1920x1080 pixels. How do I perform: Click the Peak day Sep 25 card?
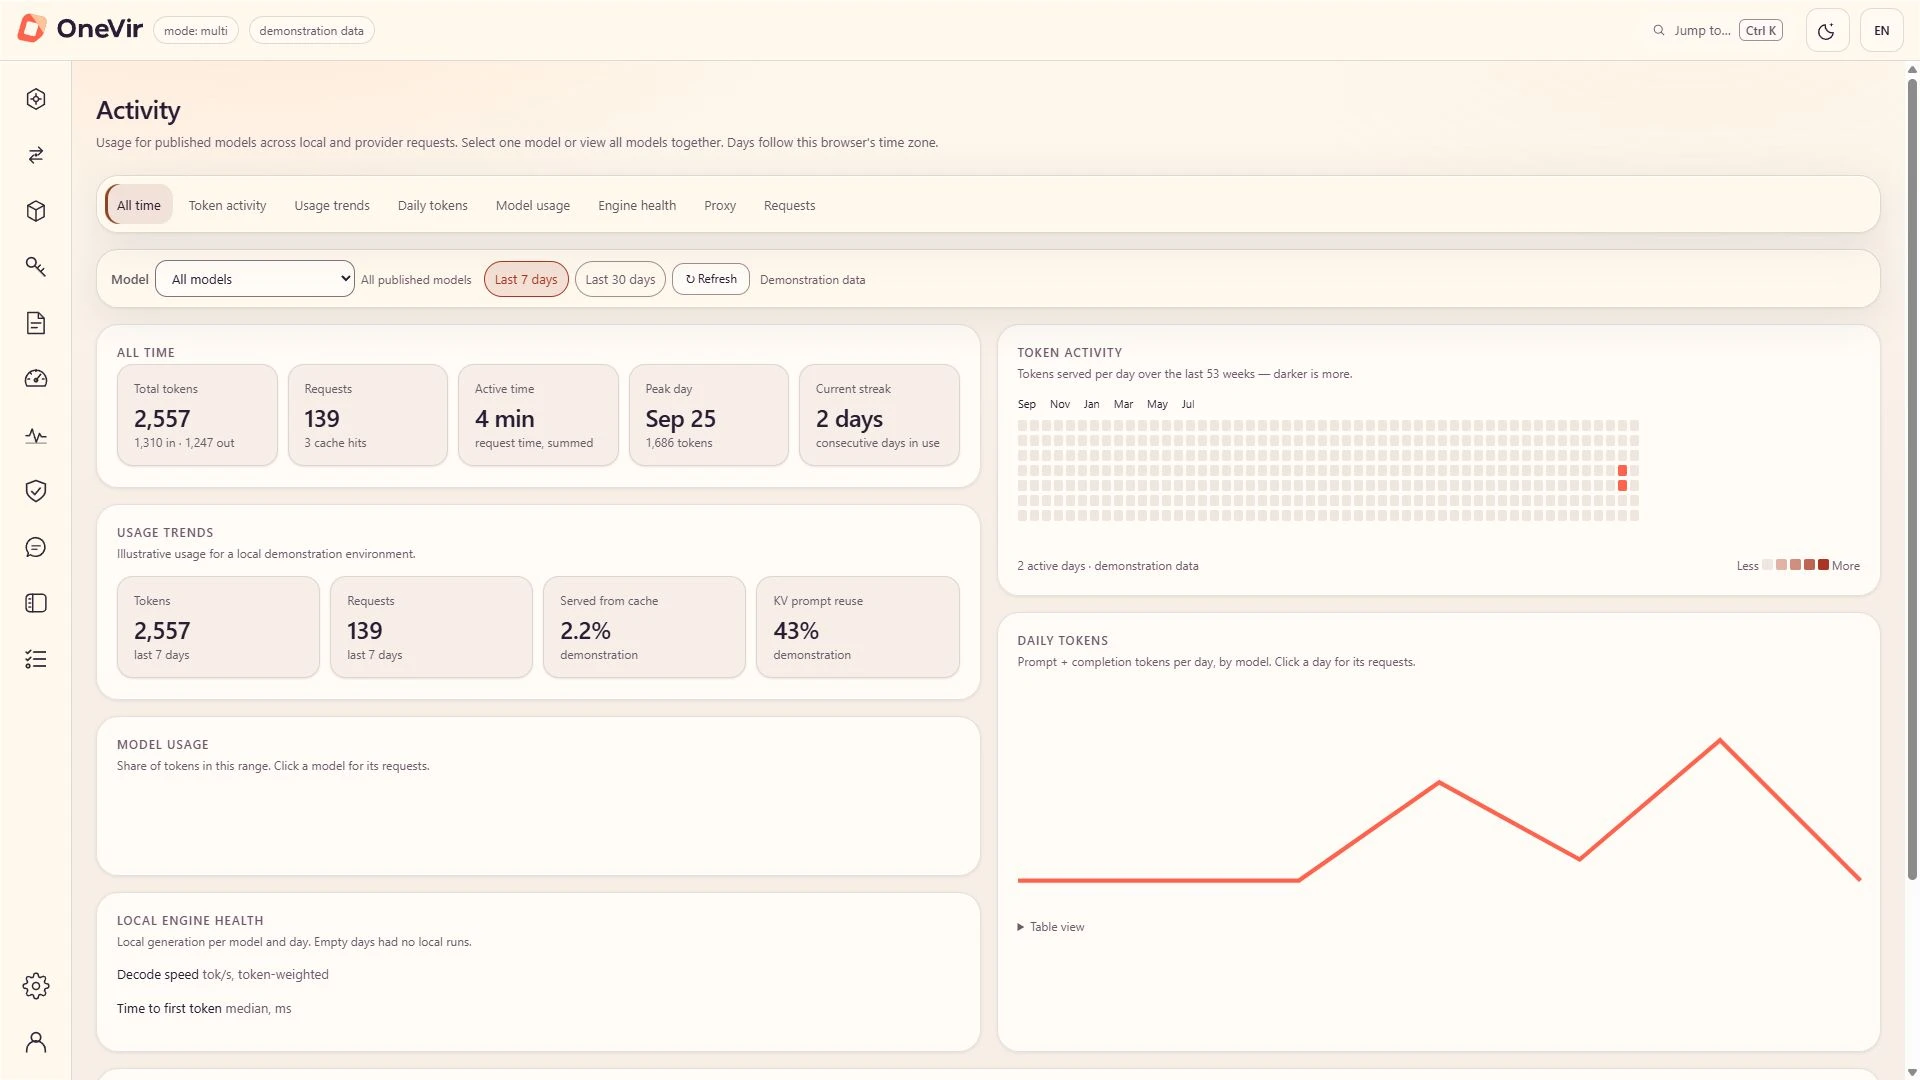709,415
